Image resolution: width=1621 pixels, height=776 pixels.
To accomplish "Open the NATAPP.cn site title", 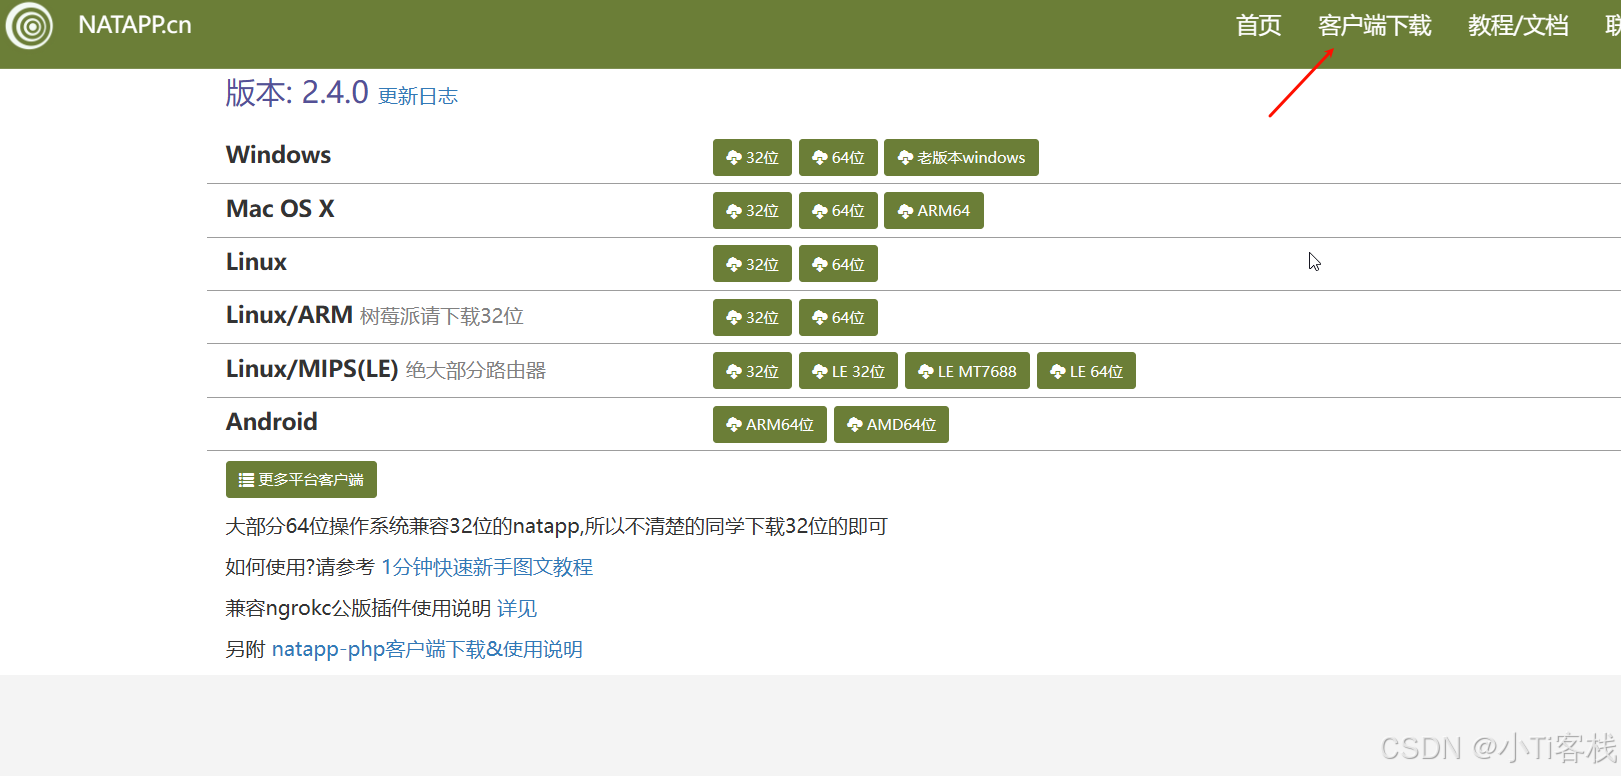I will pos(135,25).
